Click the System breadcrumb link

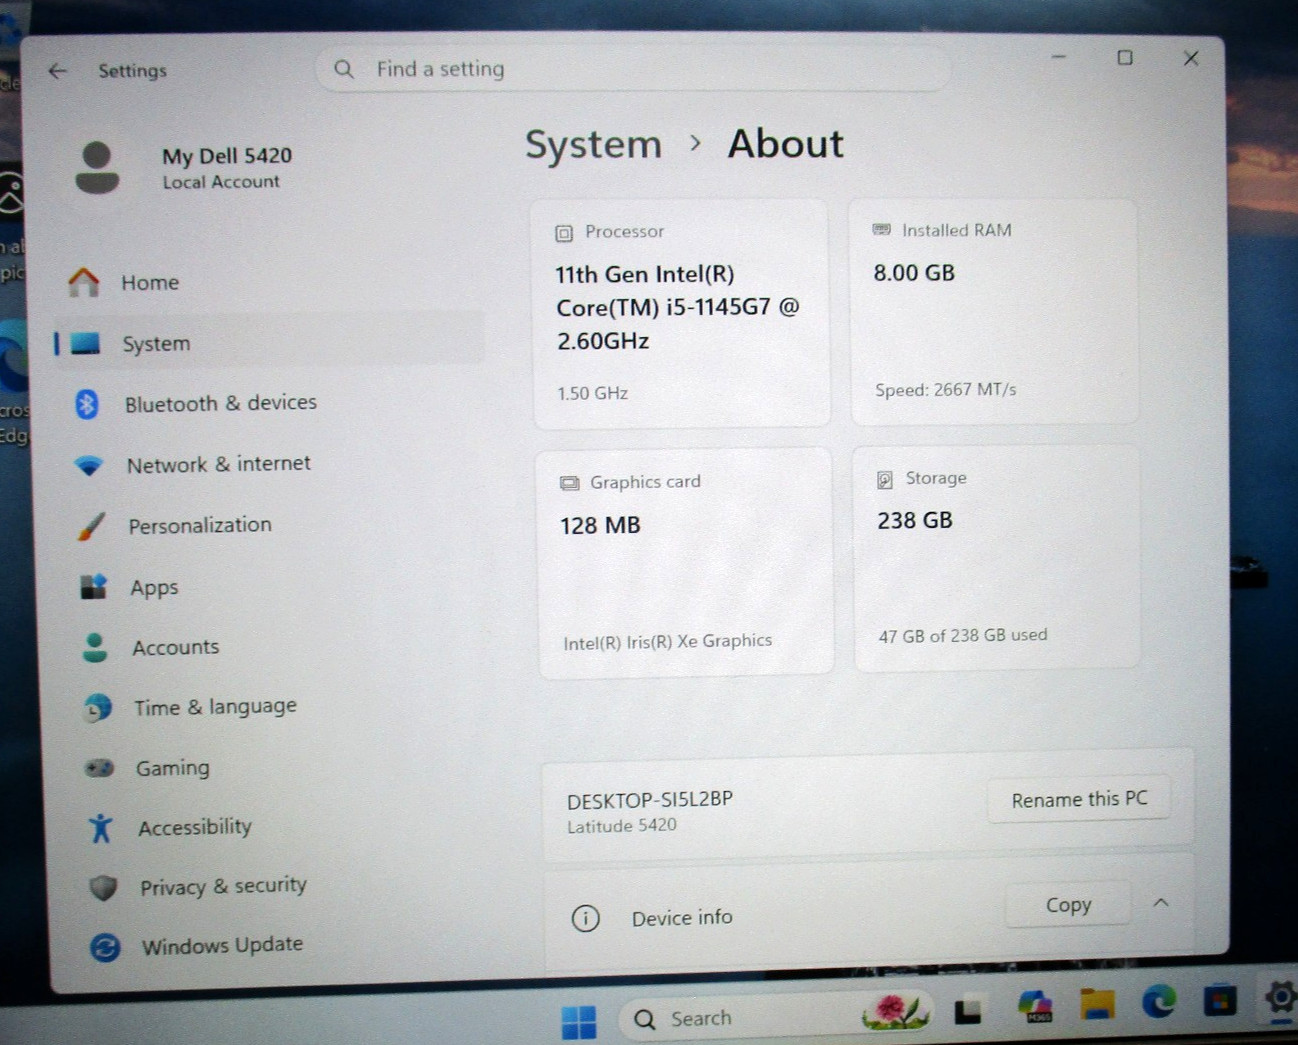(594, 145)
